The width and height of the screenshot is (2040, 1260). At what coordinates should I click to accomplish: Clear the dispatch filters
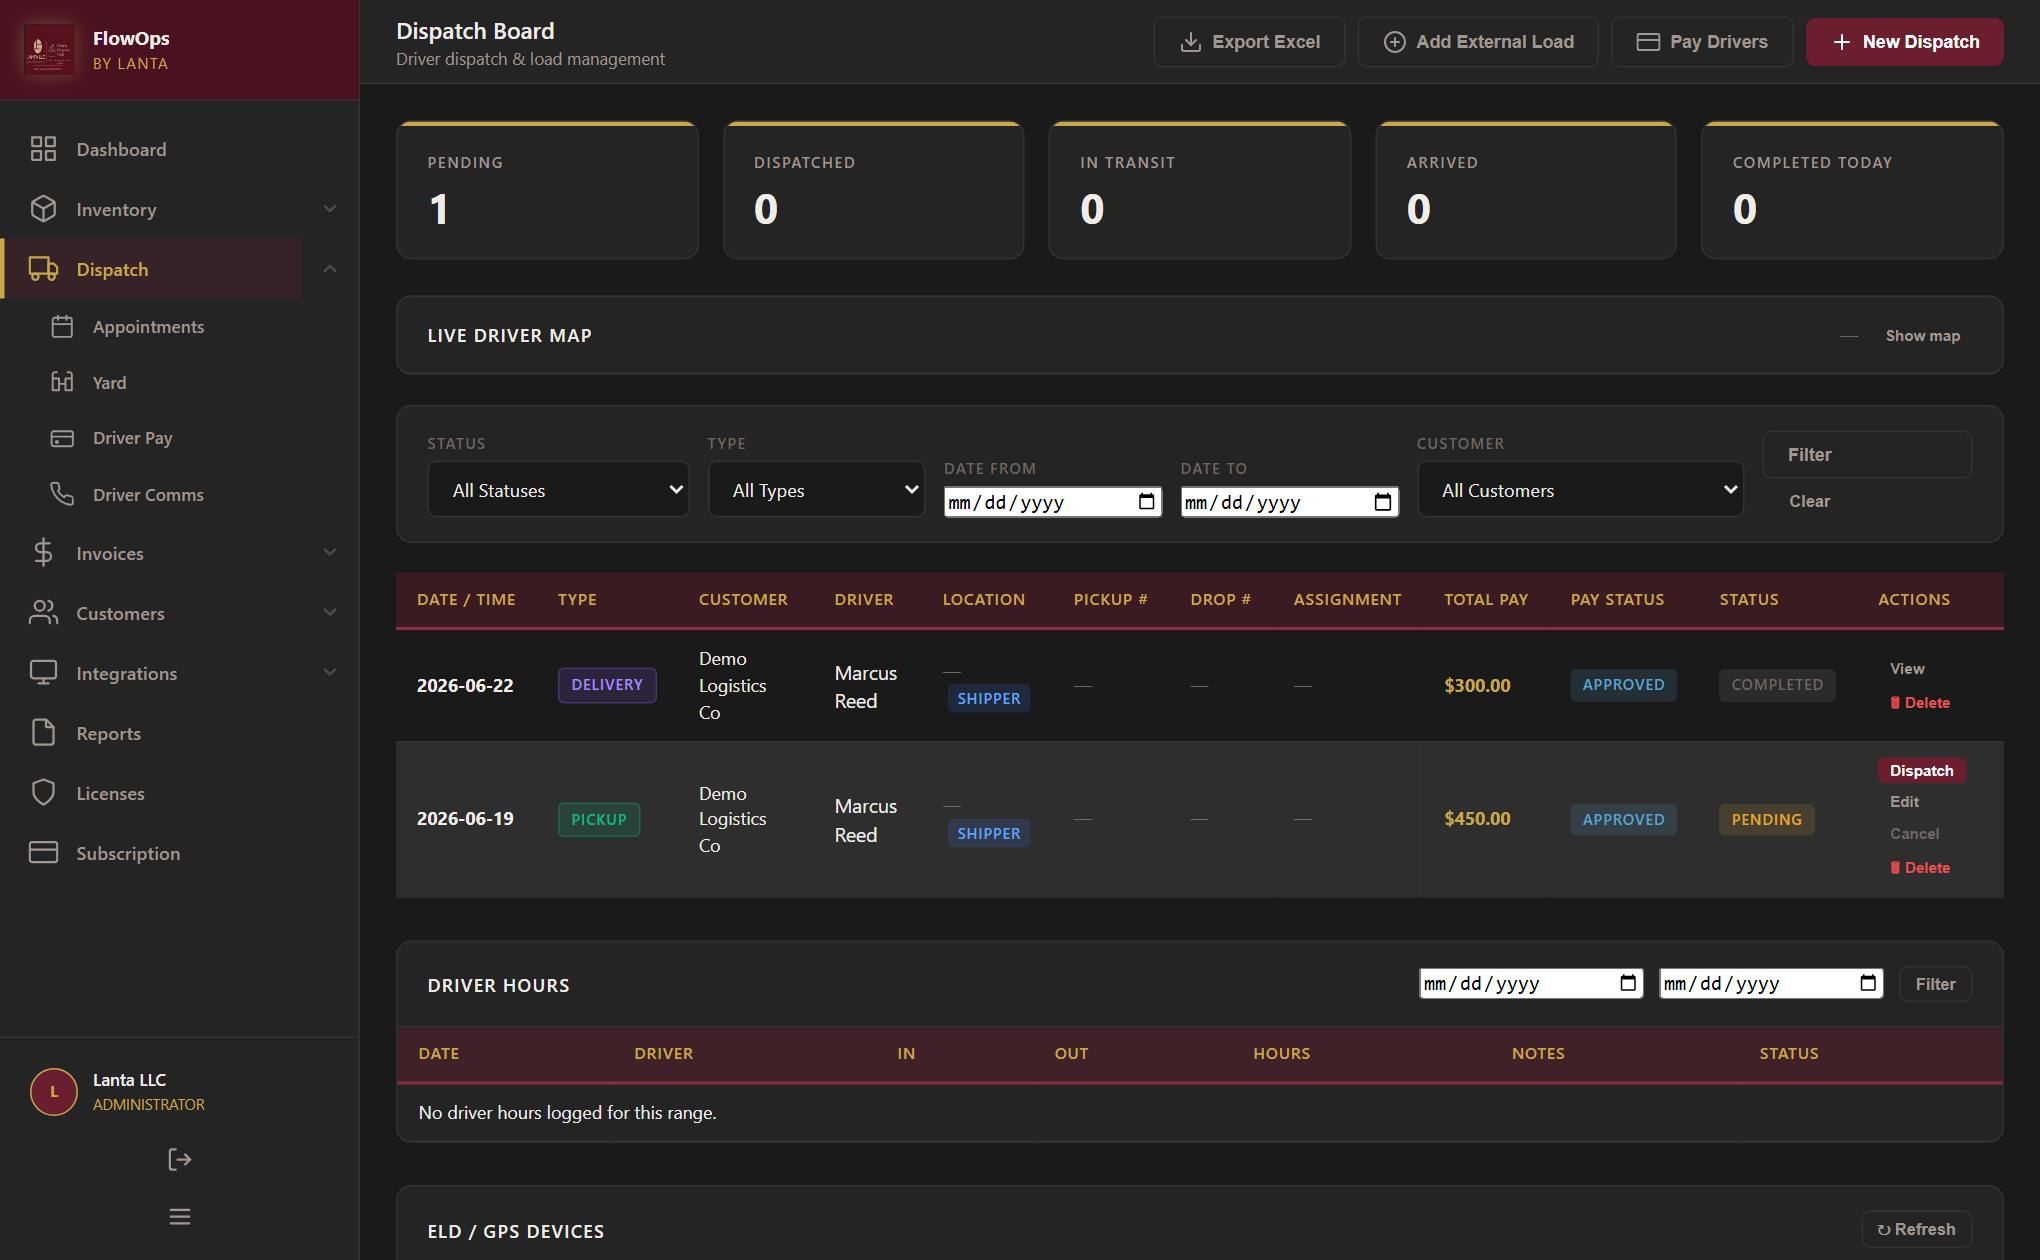pyautogui.click(x=1809, y=501)
